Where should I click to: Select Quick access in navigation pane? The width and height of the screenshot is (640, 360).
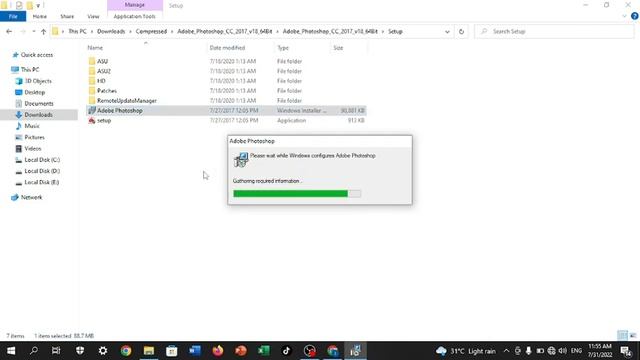37,55
